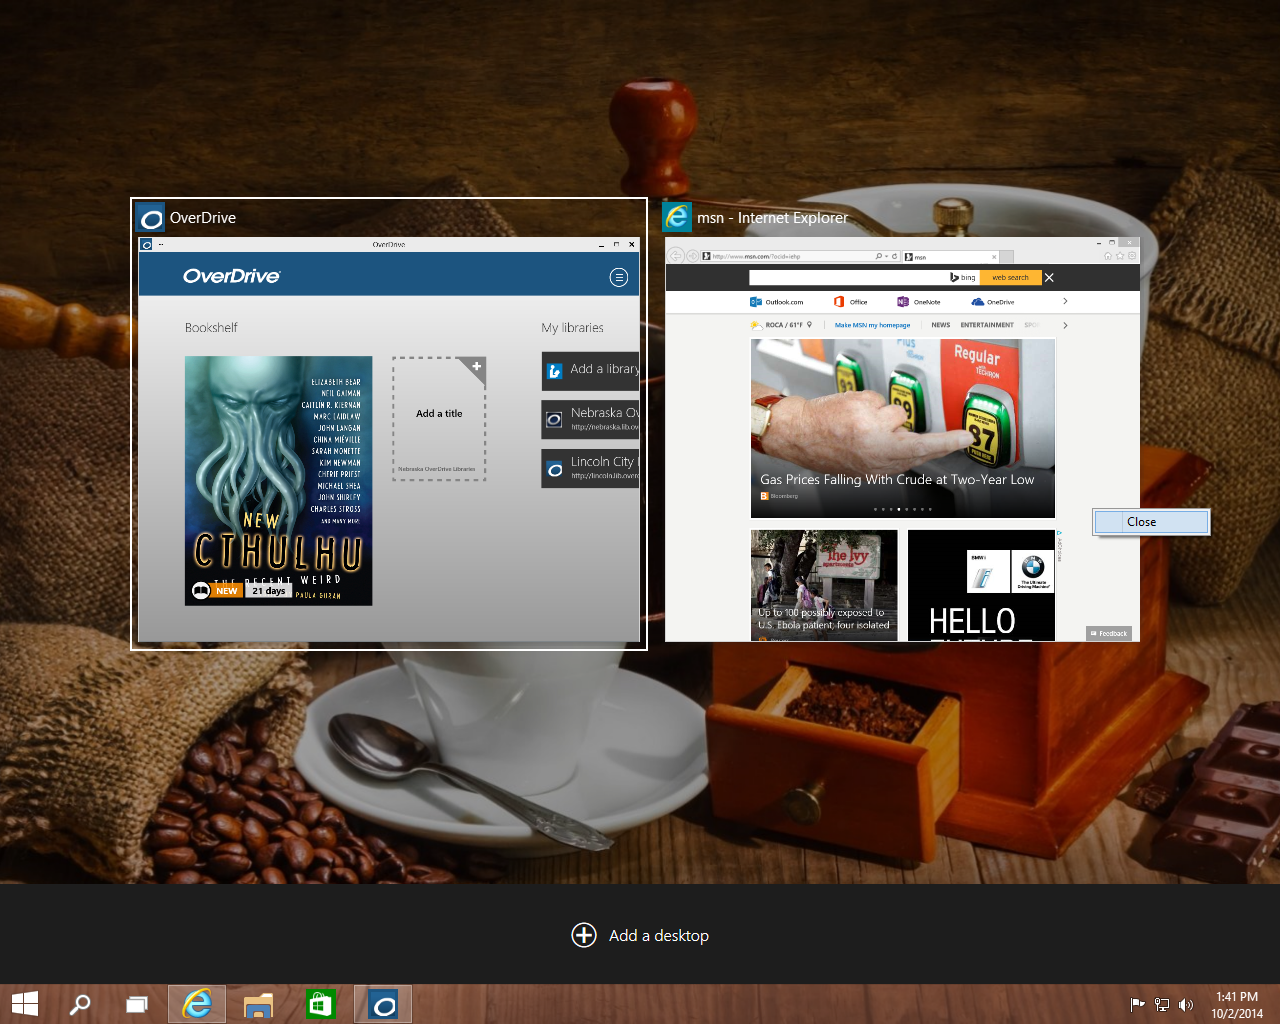Screen dimensions: 1280x1024
Task: Open the OneNote link on msn
Action: point(919,302)
